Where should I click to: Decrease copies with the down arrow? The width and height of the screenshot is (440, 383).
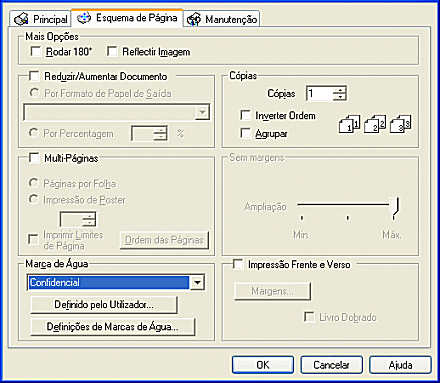click(x=340, y=97)
